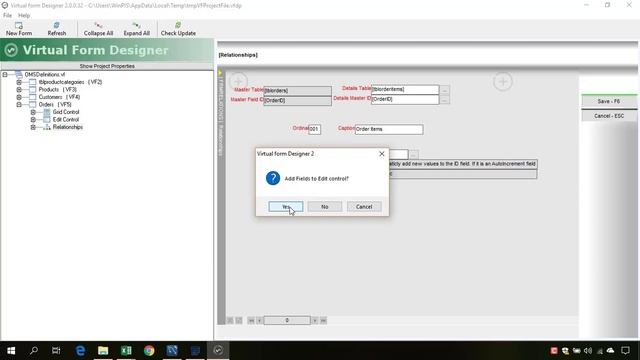
Task: Click the Products form icon in tree
Action: pyautogui.click(x=33, y=89)
